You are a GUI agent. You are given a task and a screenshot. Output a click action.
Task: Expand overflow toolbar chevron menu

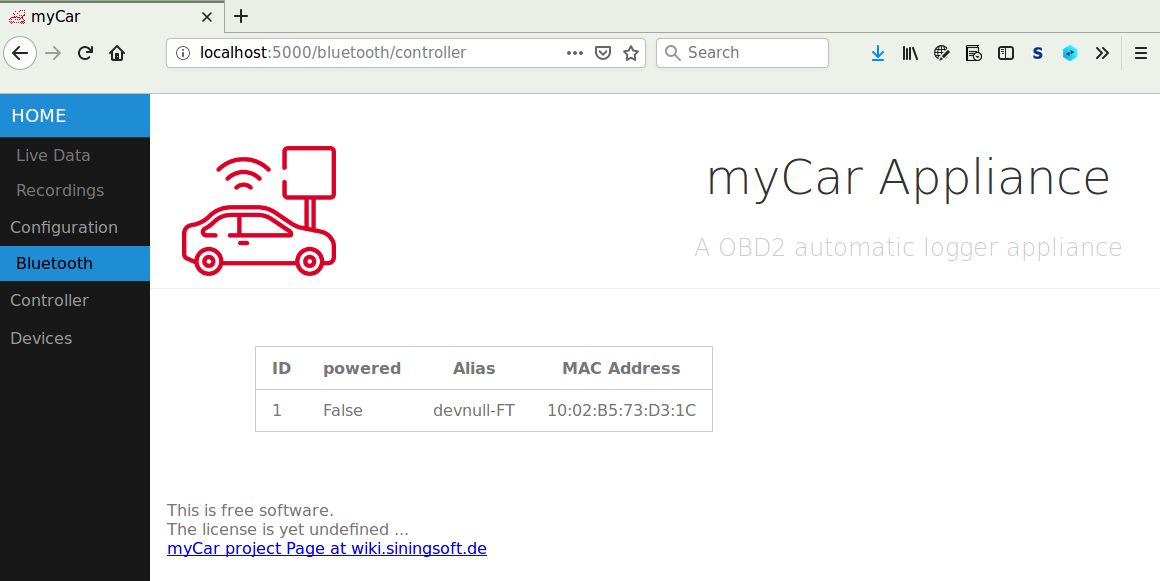click(1102, 53)
